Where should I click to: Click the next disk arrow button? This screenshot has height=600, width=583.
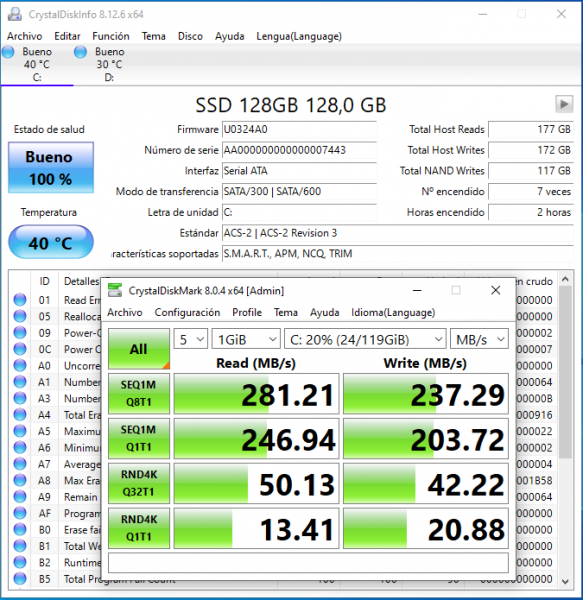564,104
